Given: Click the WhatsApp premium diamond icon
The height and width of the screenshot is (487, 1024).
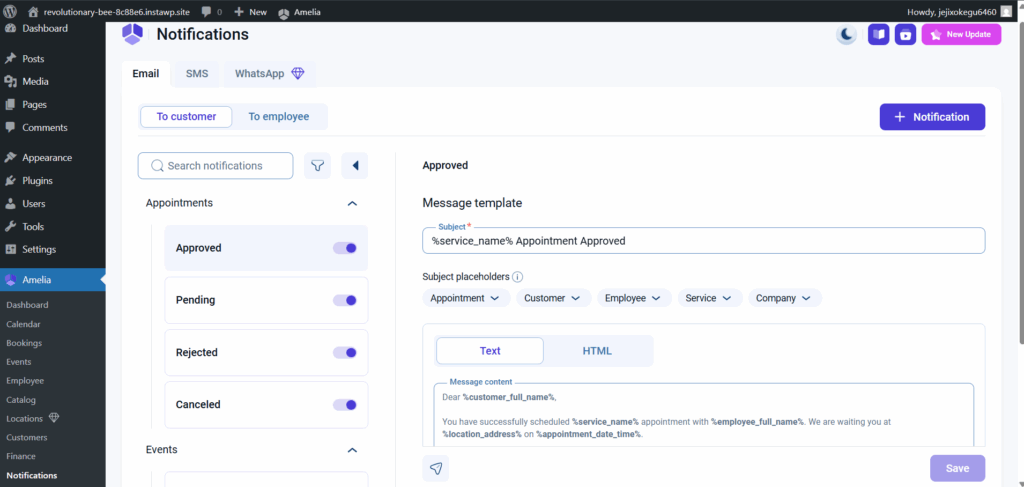Looking at the screenshot, I should 298,74.
